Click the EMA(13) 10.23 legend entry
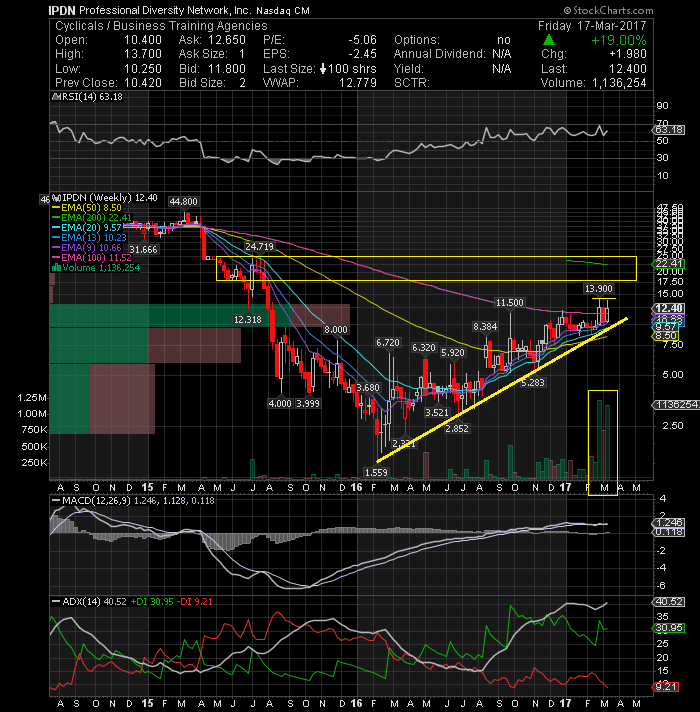 (89, 237)
